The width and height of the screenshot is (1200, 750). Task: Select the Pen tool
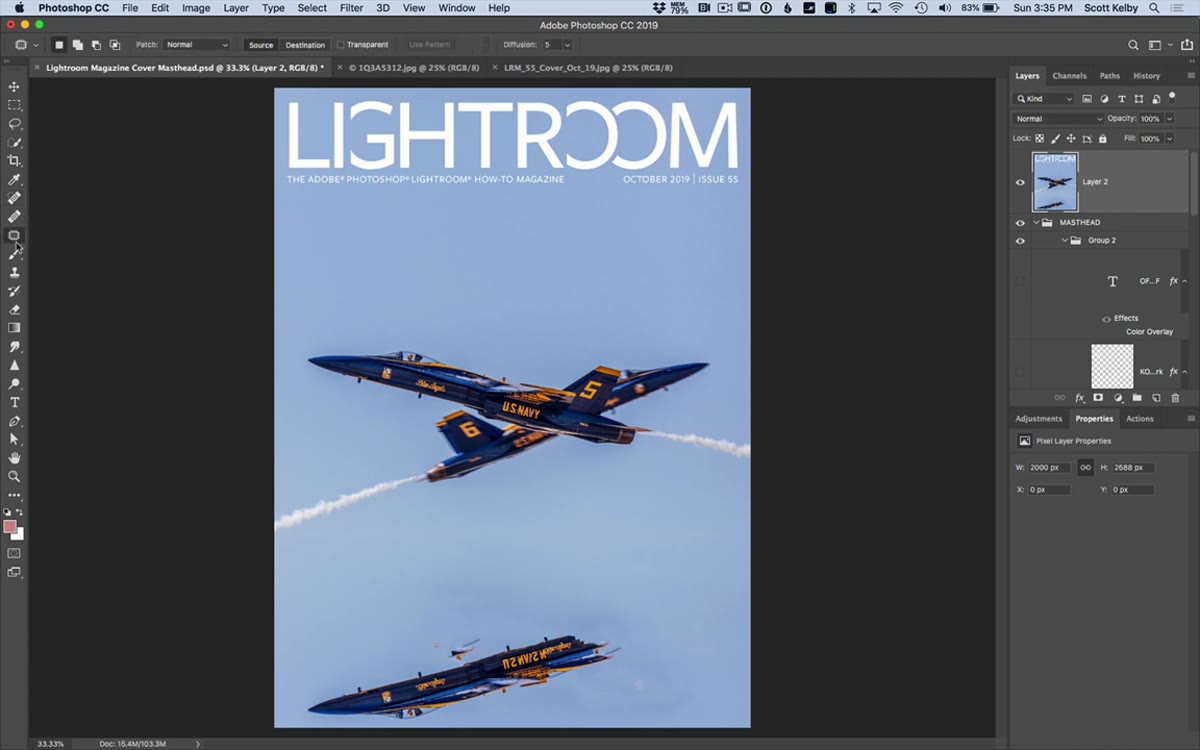coord(14,420)
